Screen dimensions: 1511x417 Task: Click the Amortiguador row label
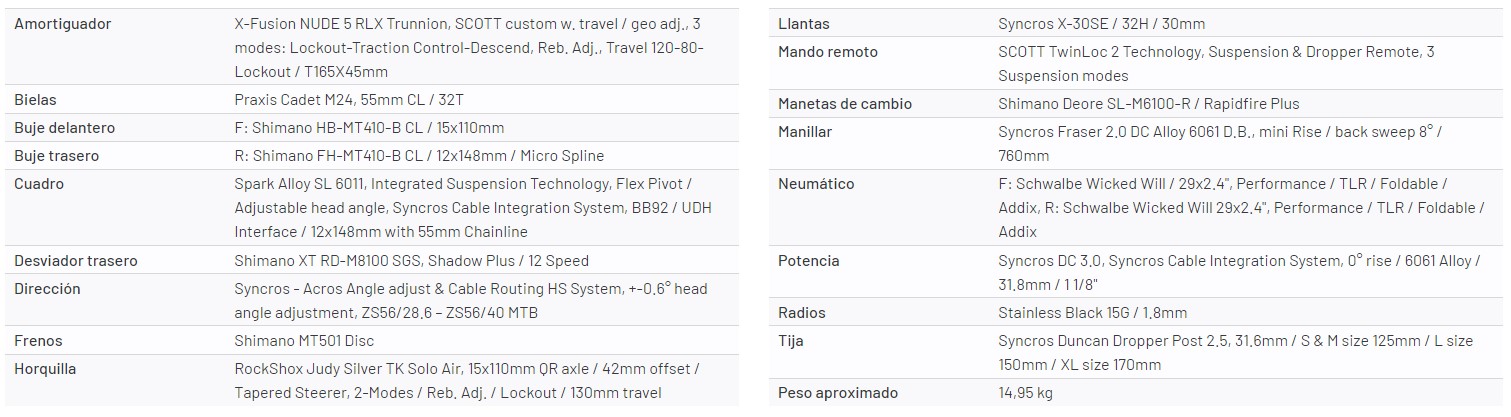62,23
